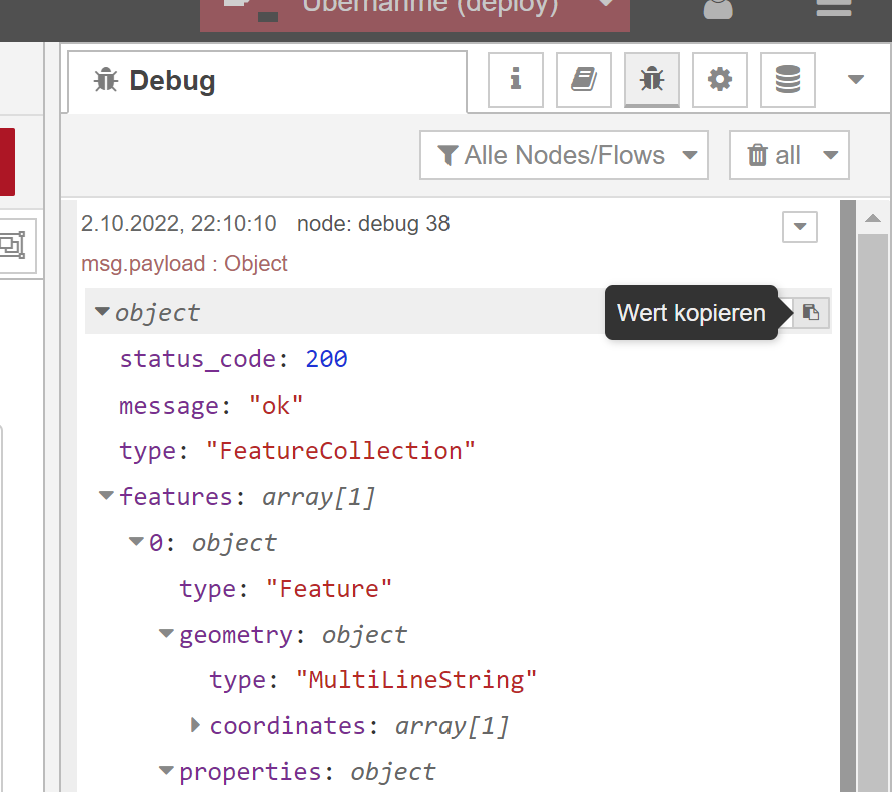Collapse the properties object
The width and height of the screenshot is (892, 792).
click(166, 771)
